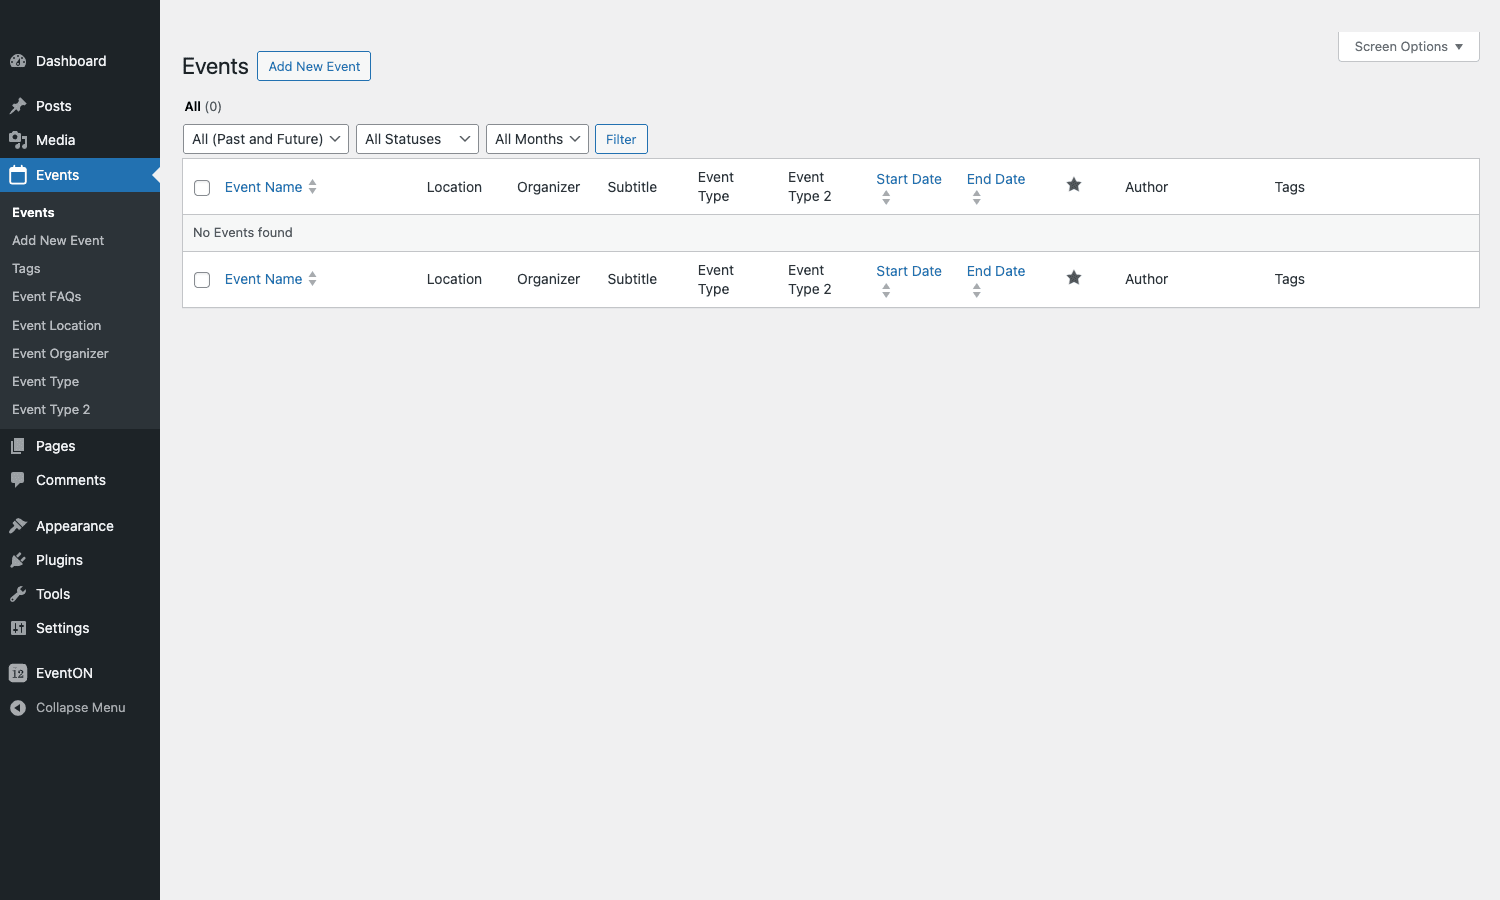This screenshot has height=900, width=1500.
Task: Click the Add New Event button
Action: [314, 66]
